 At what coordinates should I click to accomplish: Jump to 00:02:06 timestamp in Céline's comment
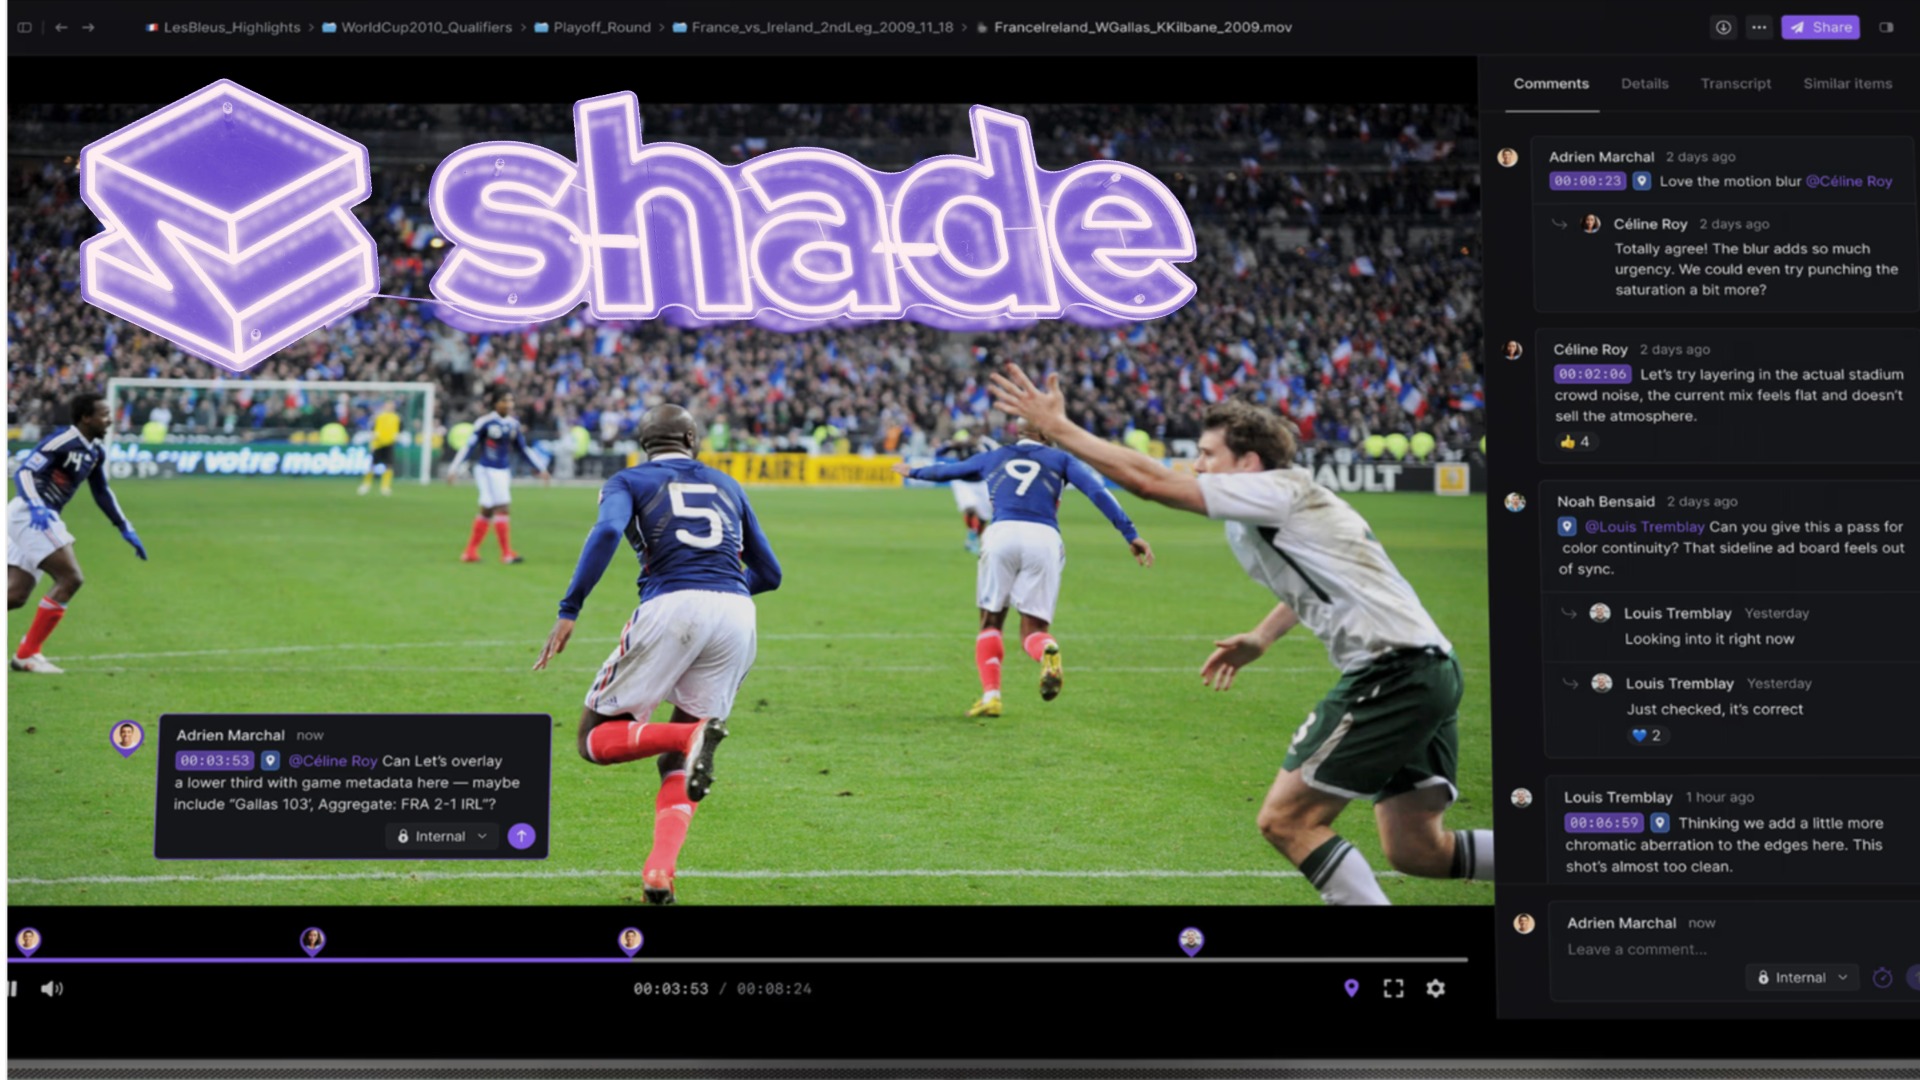[x=1592, y=374]
